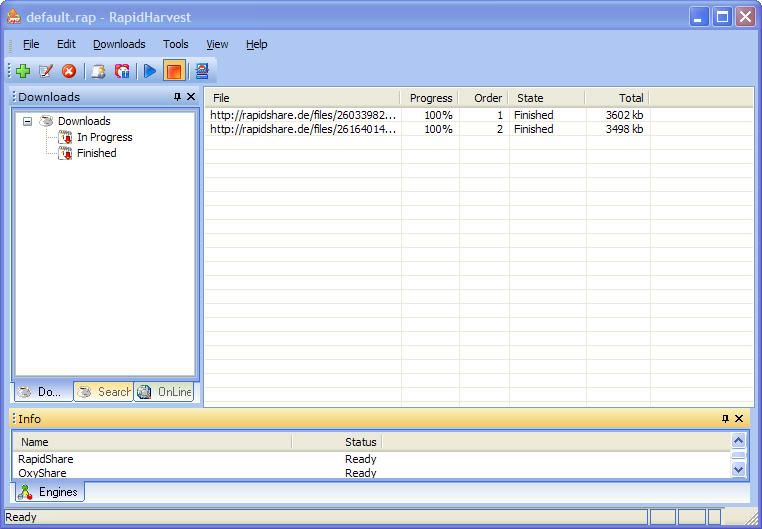Open the Tools menu
Viewport: 762px width, 529px height.
tap(175, 44)
